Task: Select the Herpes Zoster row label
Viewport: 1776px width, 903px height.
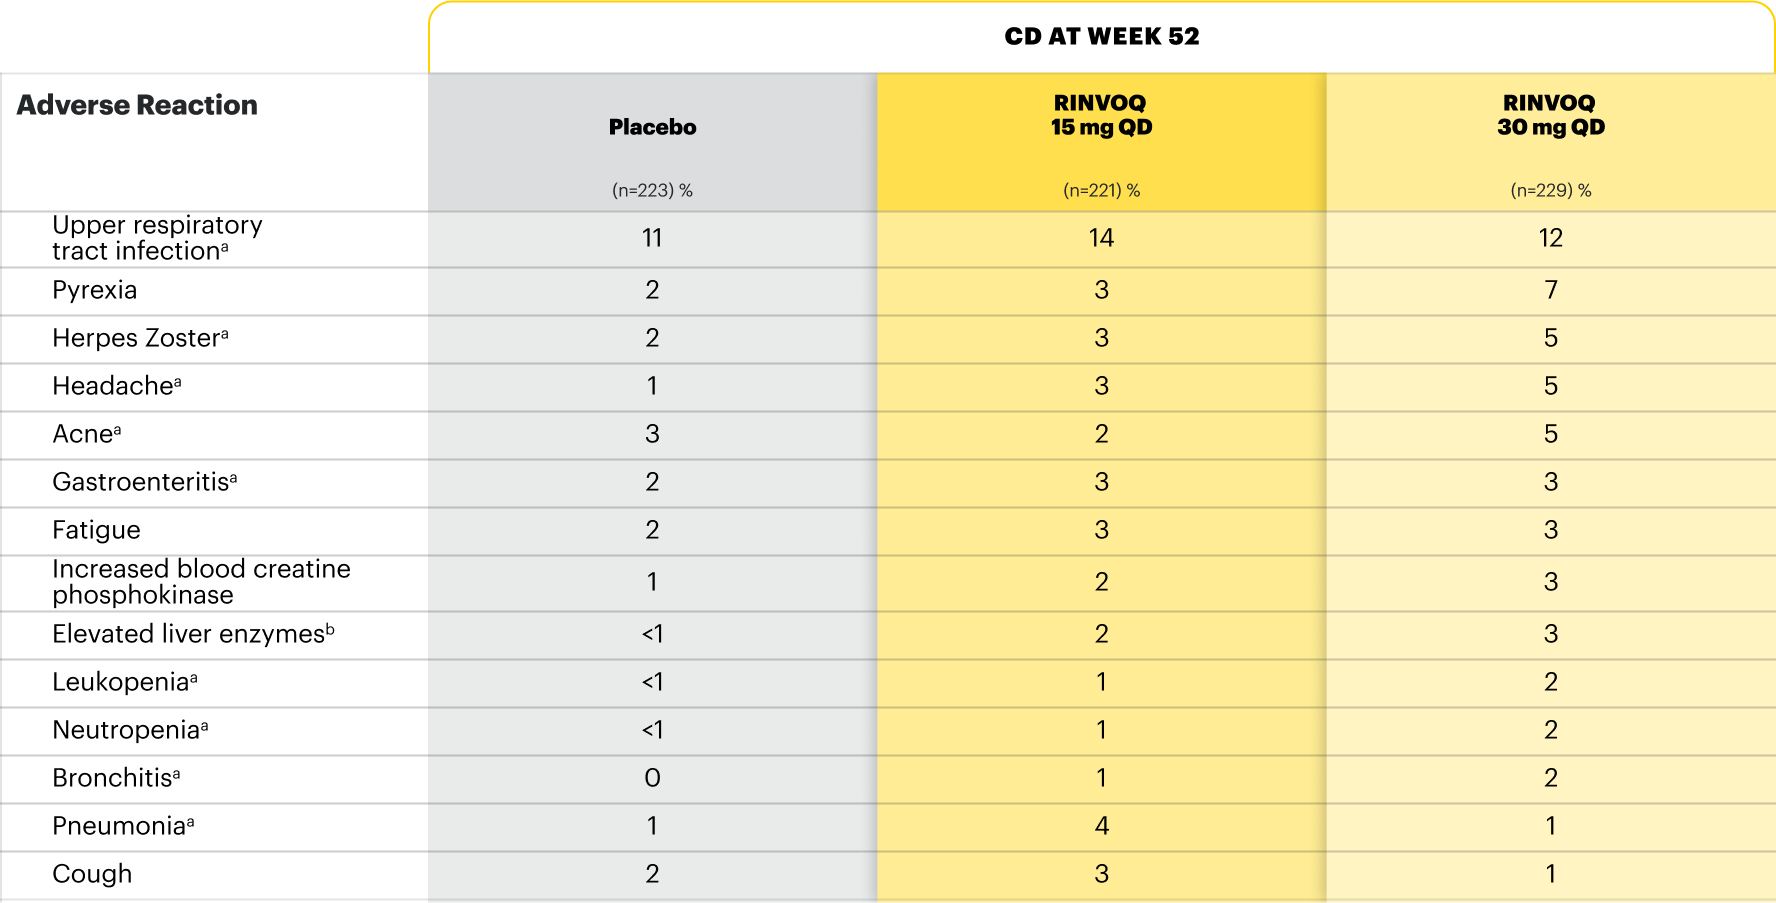Action: pyautogui.click(x=140, y=338)
